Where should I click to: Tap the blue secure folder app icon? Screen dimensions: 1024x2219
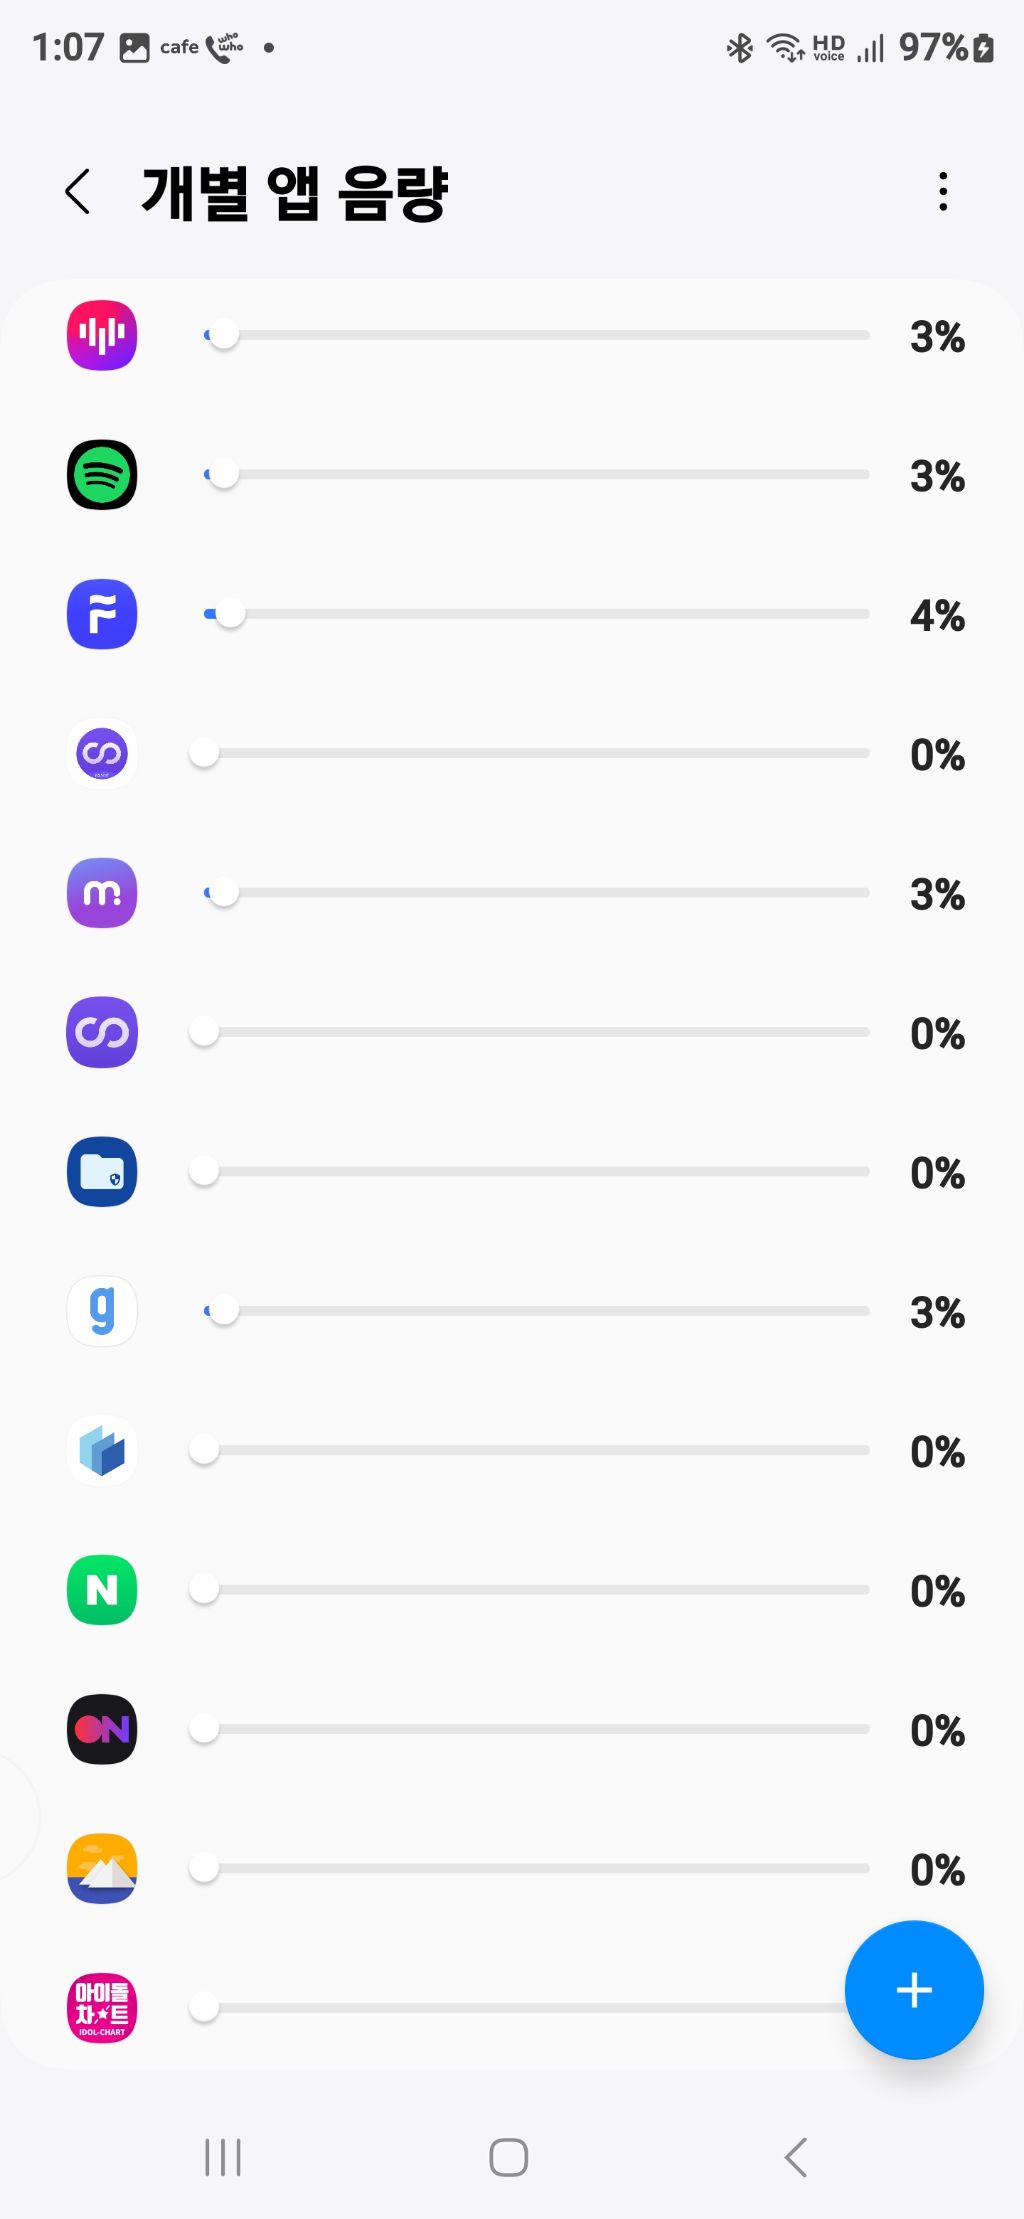[x=102, y=1172]
